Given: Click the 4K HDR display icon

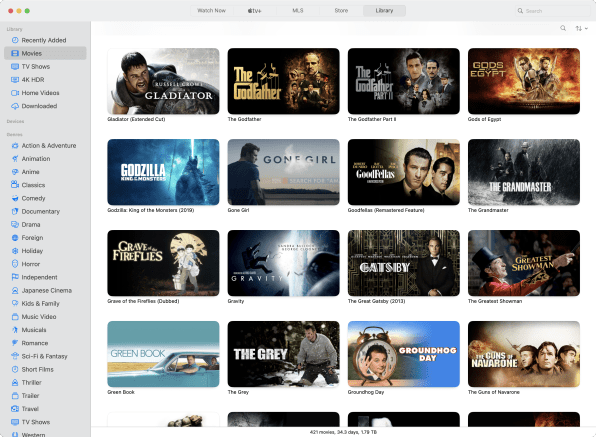Looking at the screenshot, I should tap(15, 80).
